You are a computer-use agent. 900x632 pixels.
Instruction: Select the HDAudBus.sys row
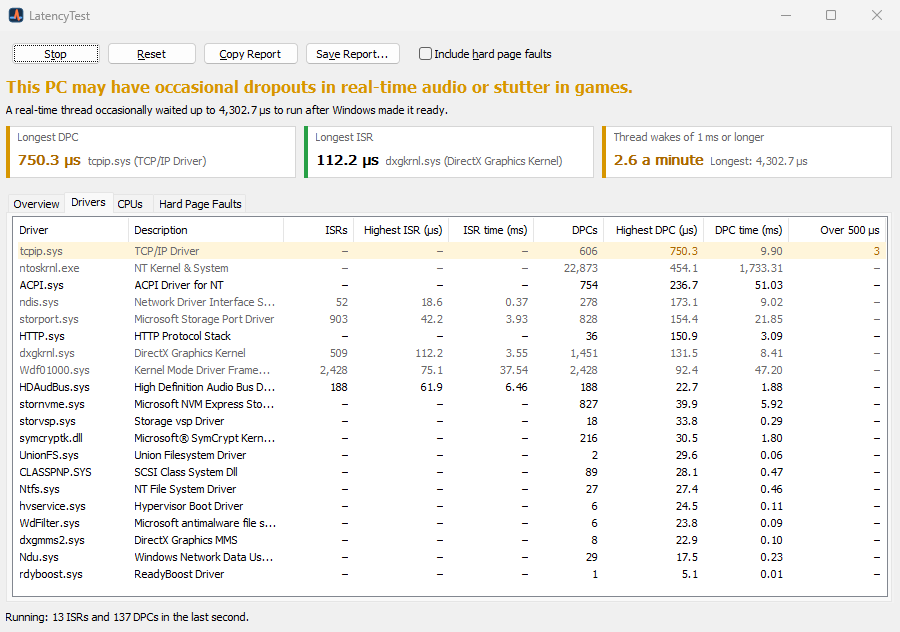click(x=449, y=387)
